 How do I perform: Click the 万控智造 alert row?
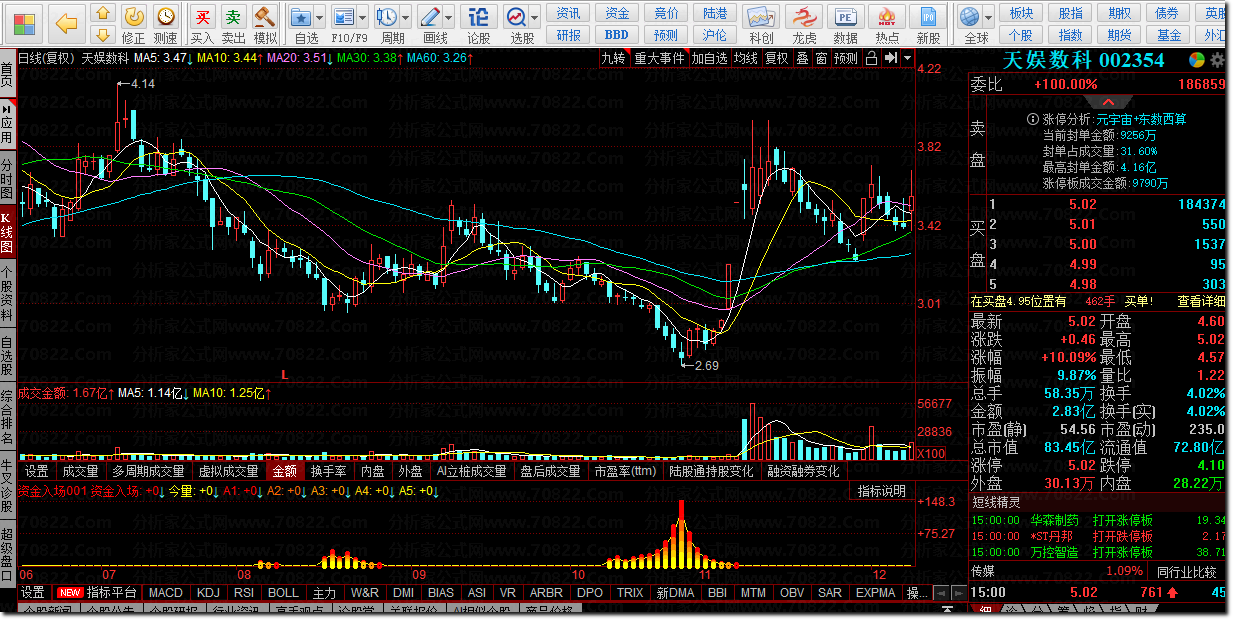(1098, 552)
